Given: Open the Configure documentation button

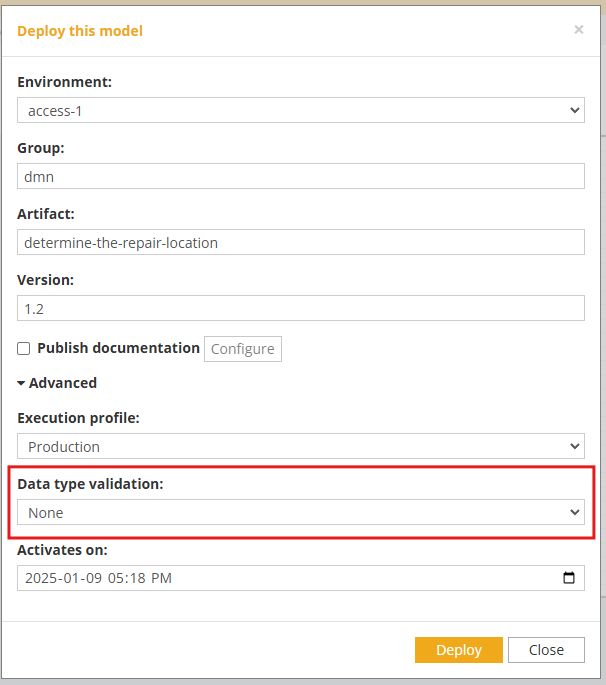Looking at the screenshot, I should pos(243,349).
